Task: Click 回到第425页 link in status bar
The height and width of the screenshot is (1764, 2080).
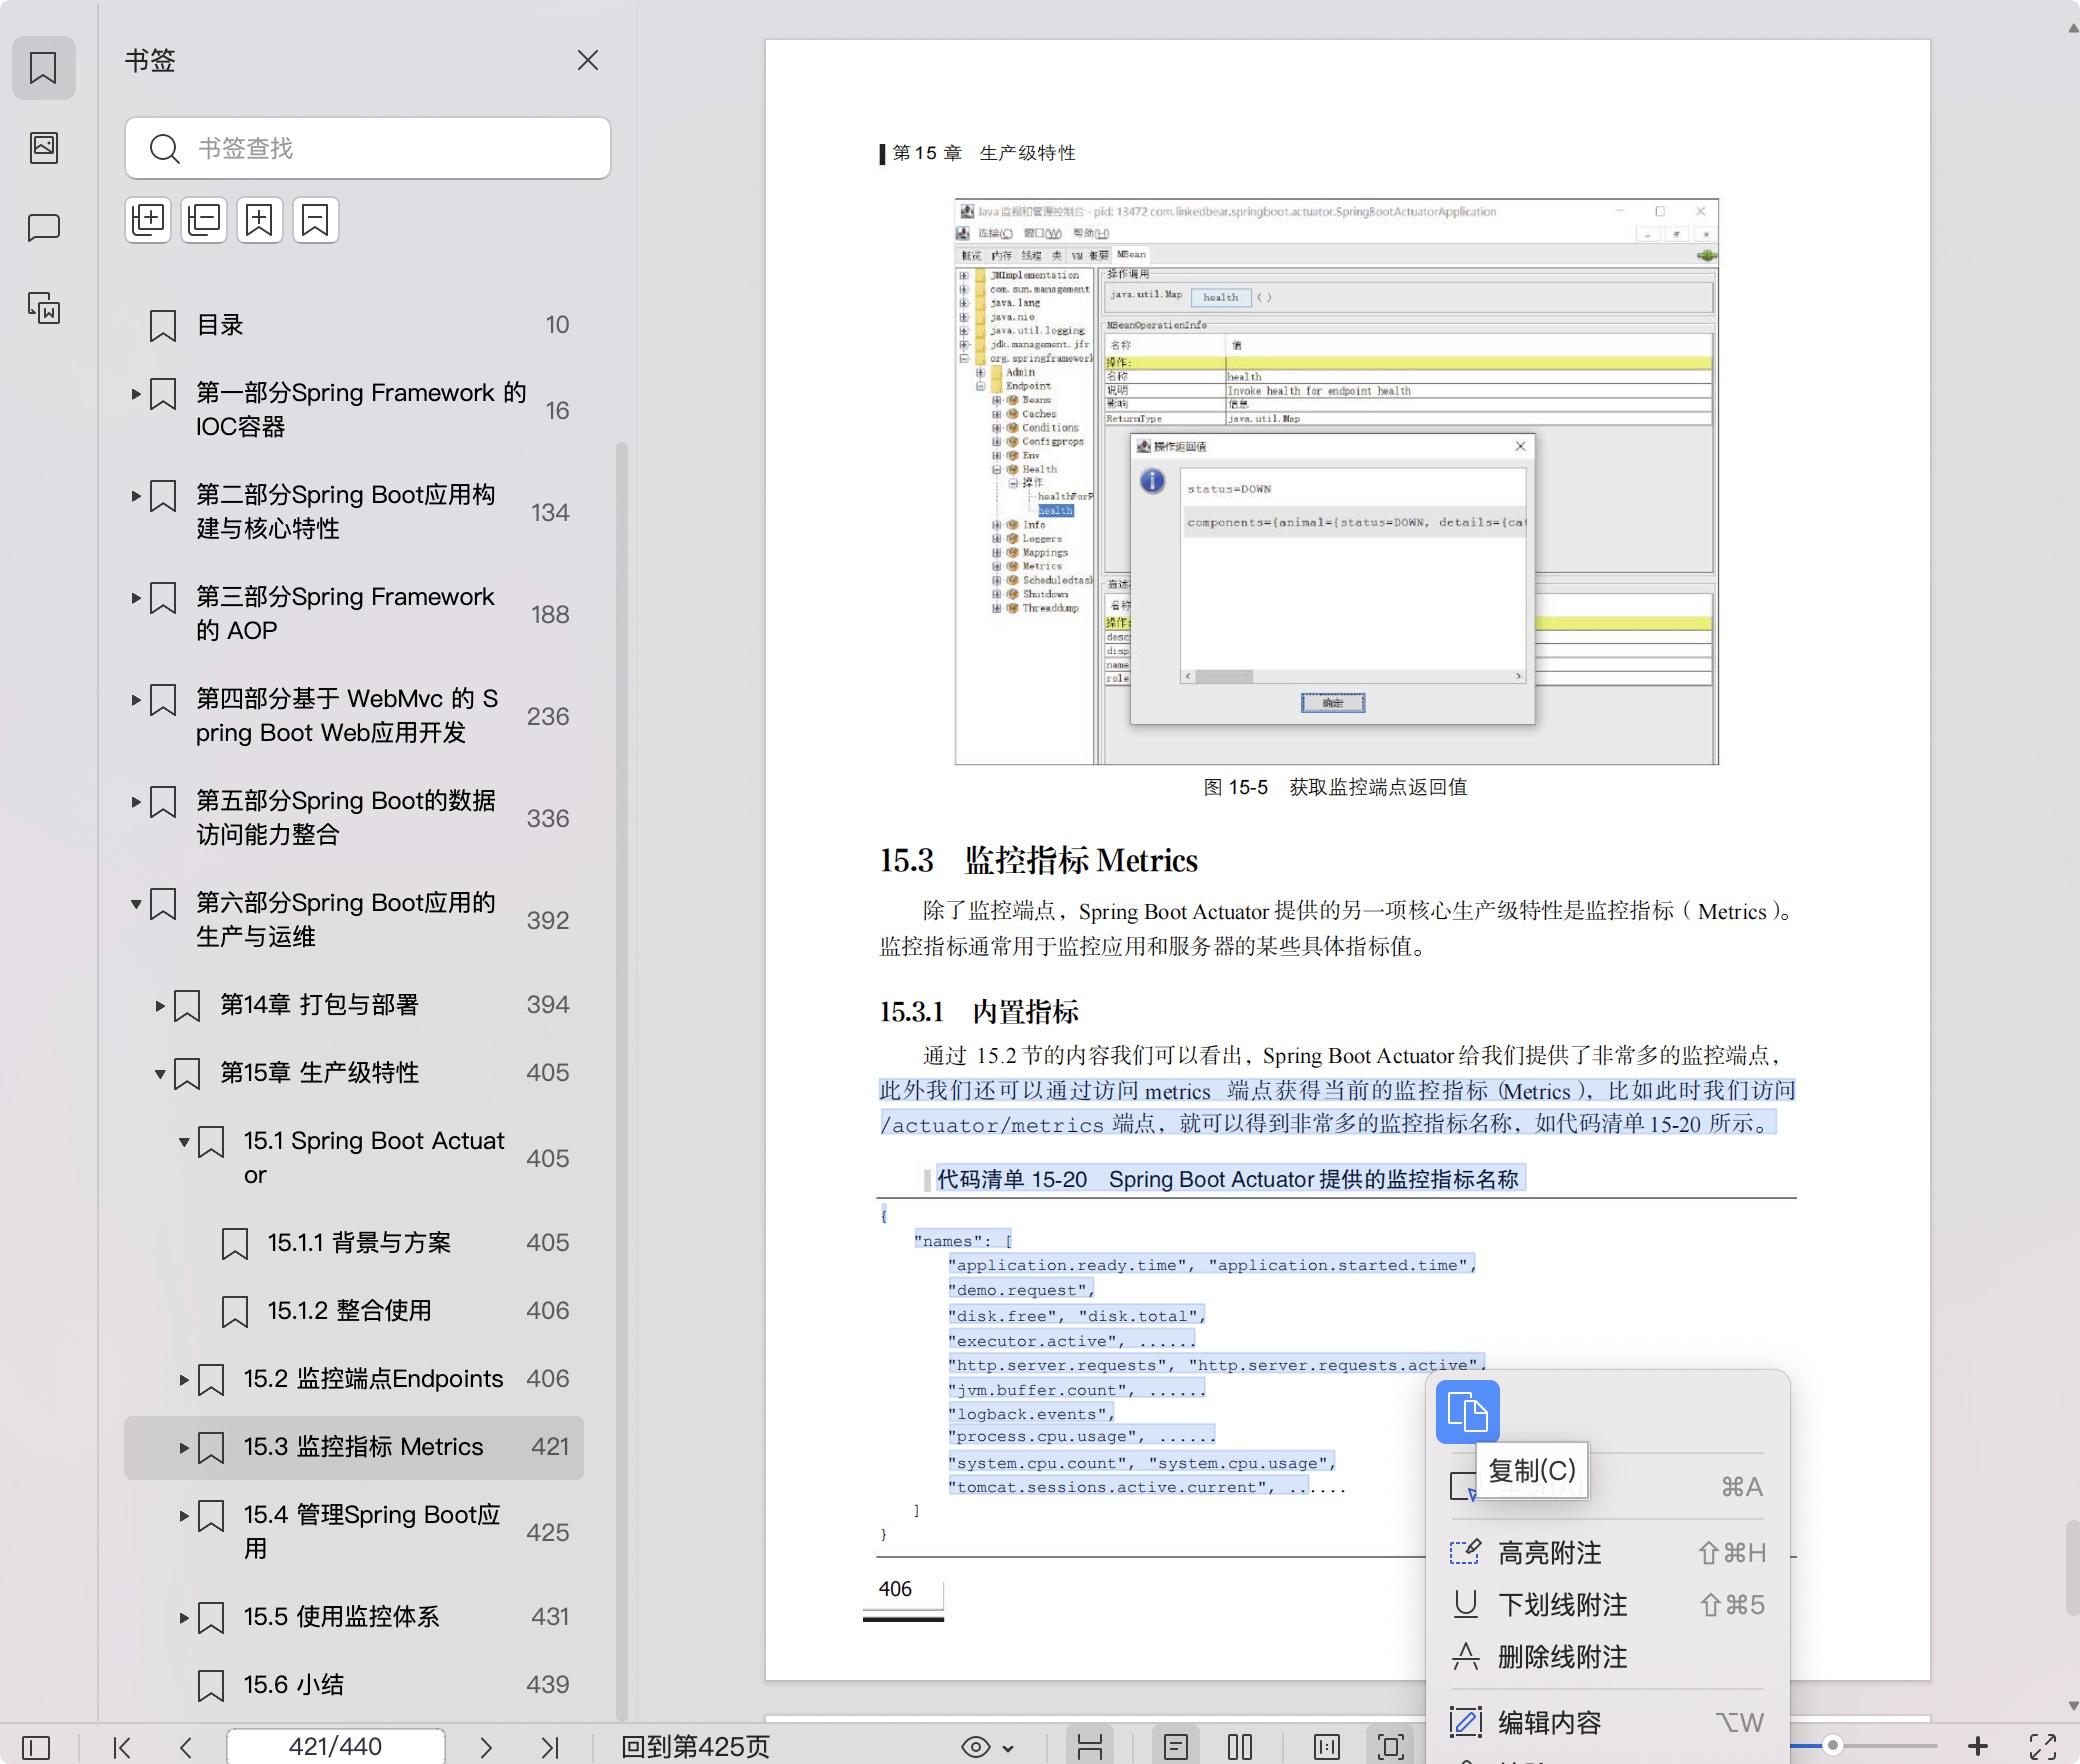Action: 695,1747
